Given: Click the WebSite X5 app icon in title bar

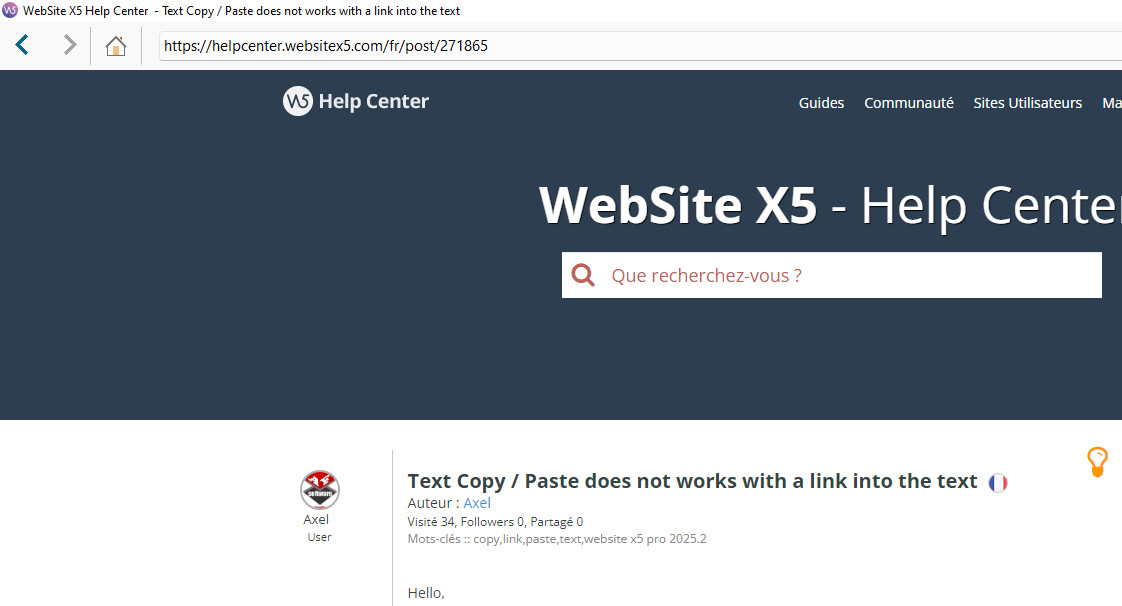Looking at the screenshot, I should [10, 10].
